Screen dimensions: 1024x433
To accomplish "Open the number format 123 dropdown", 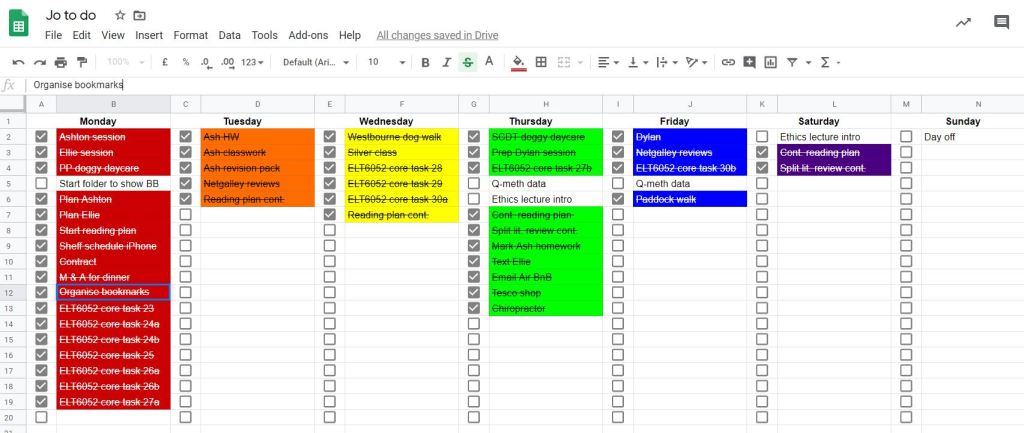I will [x=252, y=62].
